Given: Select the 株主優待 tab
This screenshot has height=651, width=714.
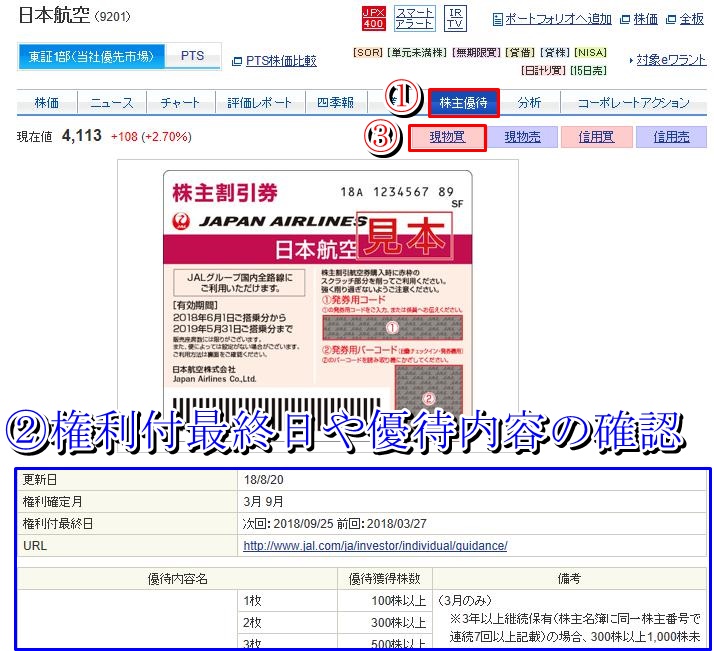Looking at the screenshot, I should coord(464,103).
